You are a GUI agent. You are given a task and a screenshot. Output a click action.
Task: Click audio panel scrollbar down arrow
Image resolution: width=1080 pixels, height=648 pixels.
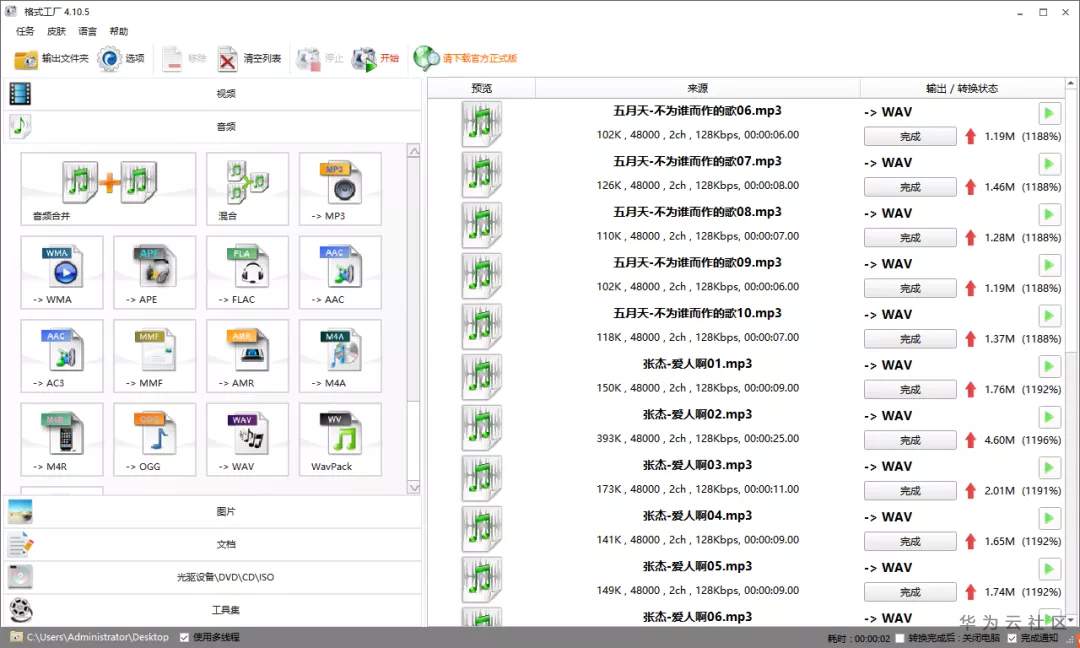tap(414, 488)
